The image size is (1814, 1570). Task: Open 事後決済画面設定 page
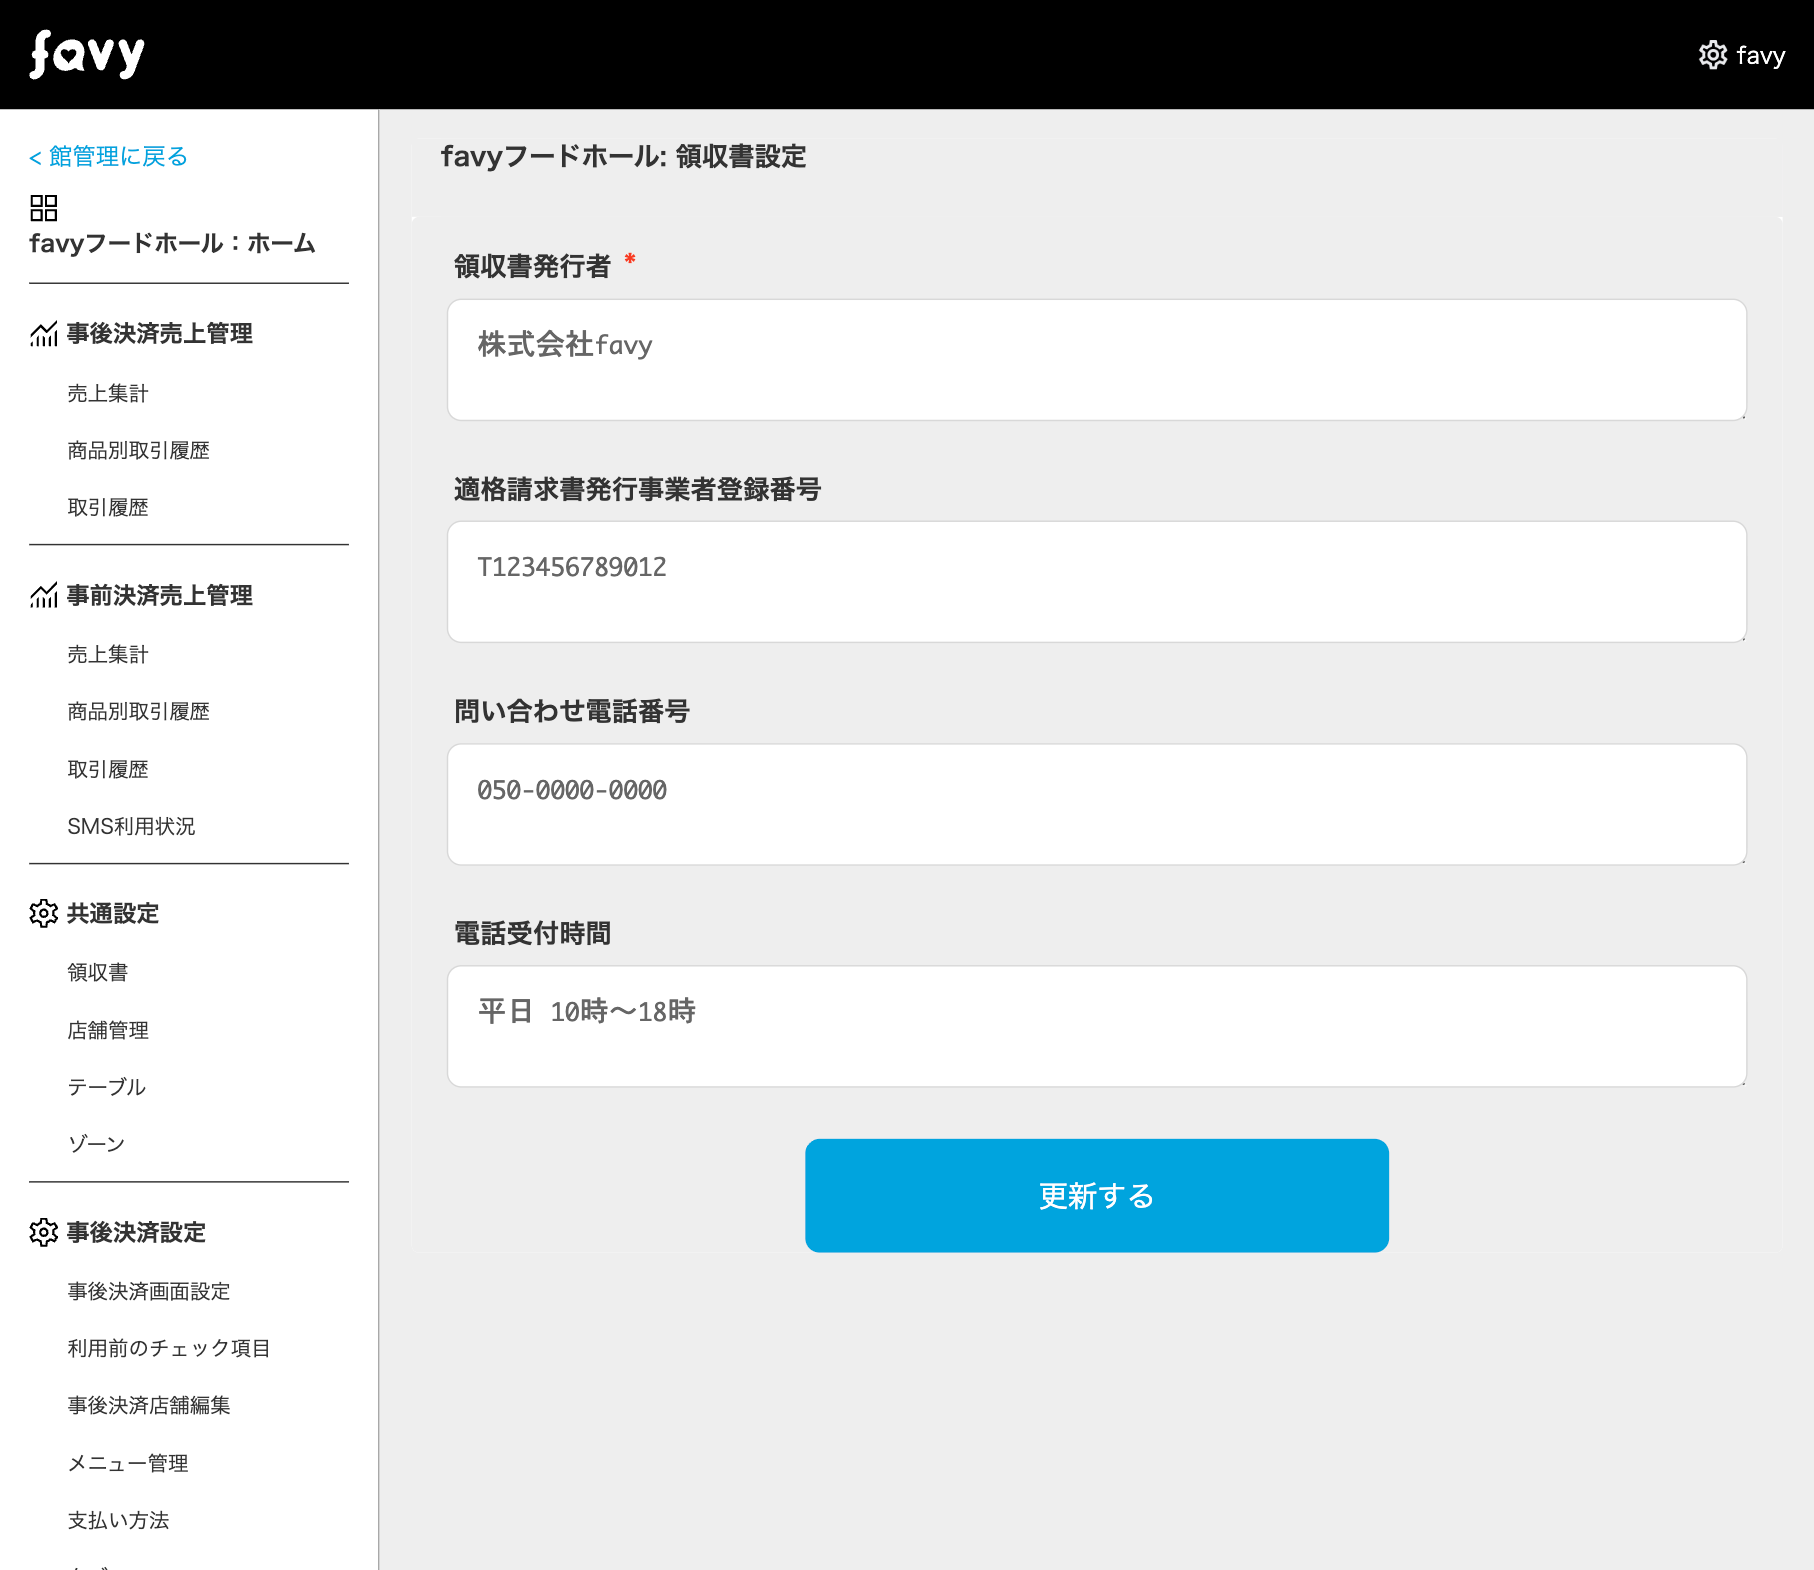coord(149,1292)
